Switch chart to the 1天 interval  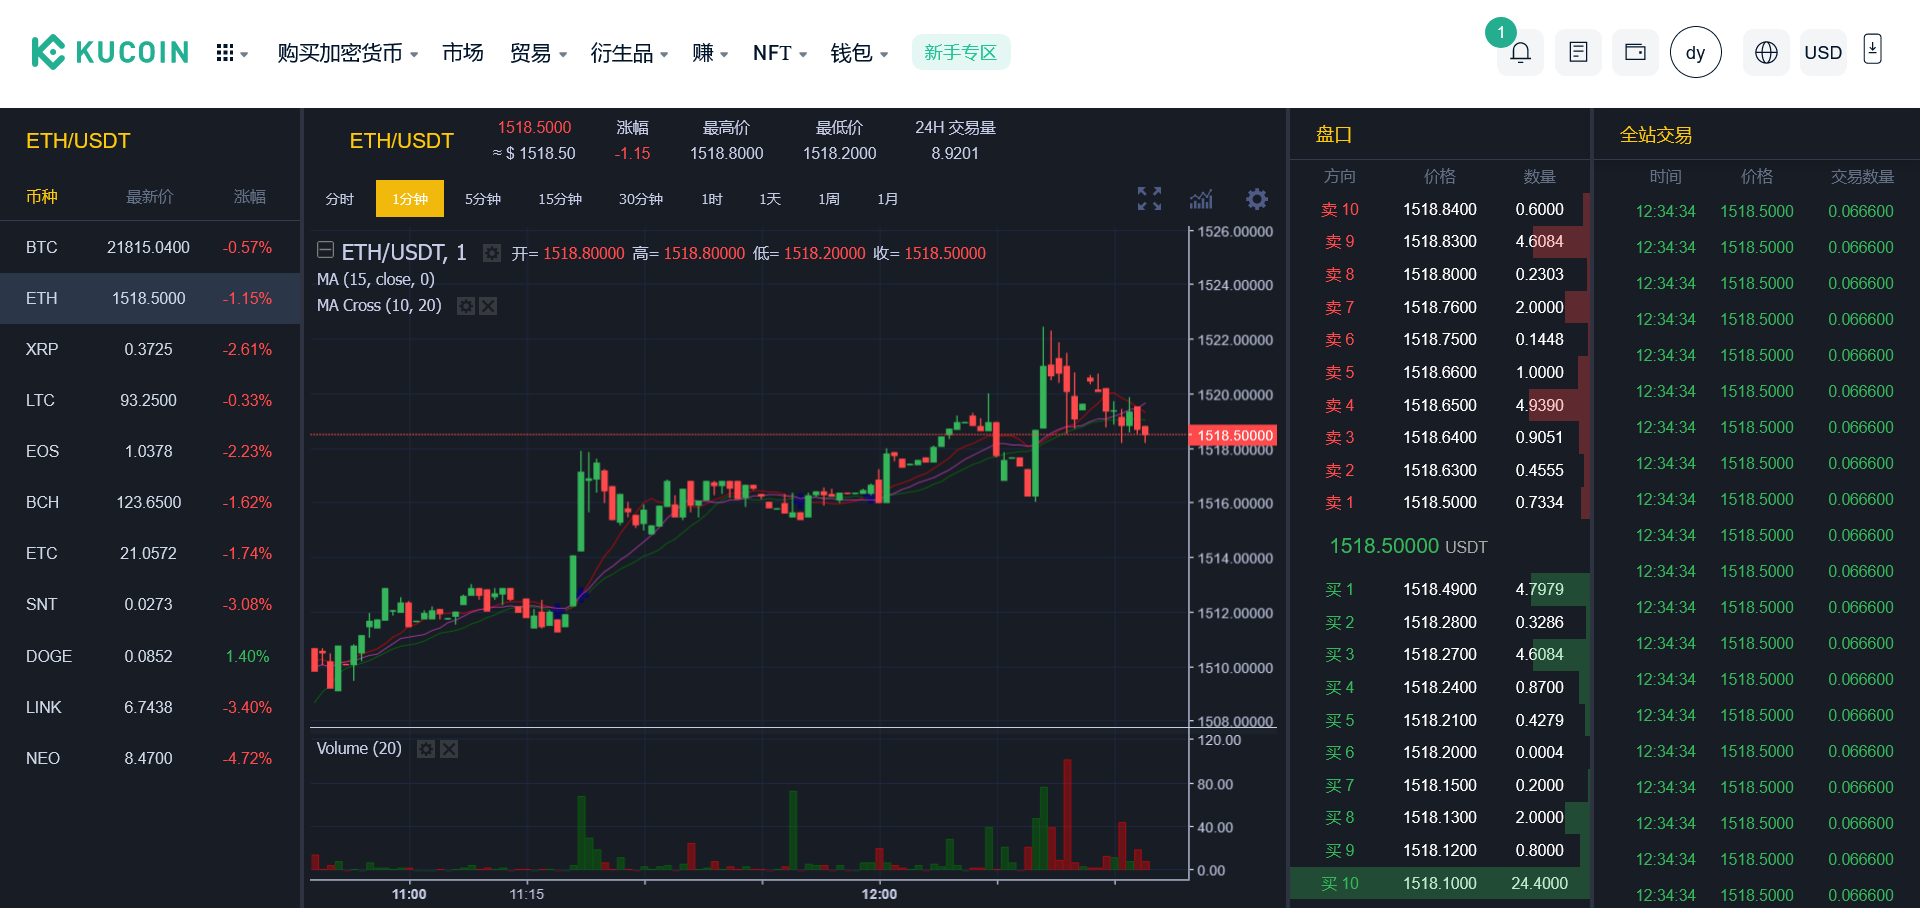click(769, 199)
